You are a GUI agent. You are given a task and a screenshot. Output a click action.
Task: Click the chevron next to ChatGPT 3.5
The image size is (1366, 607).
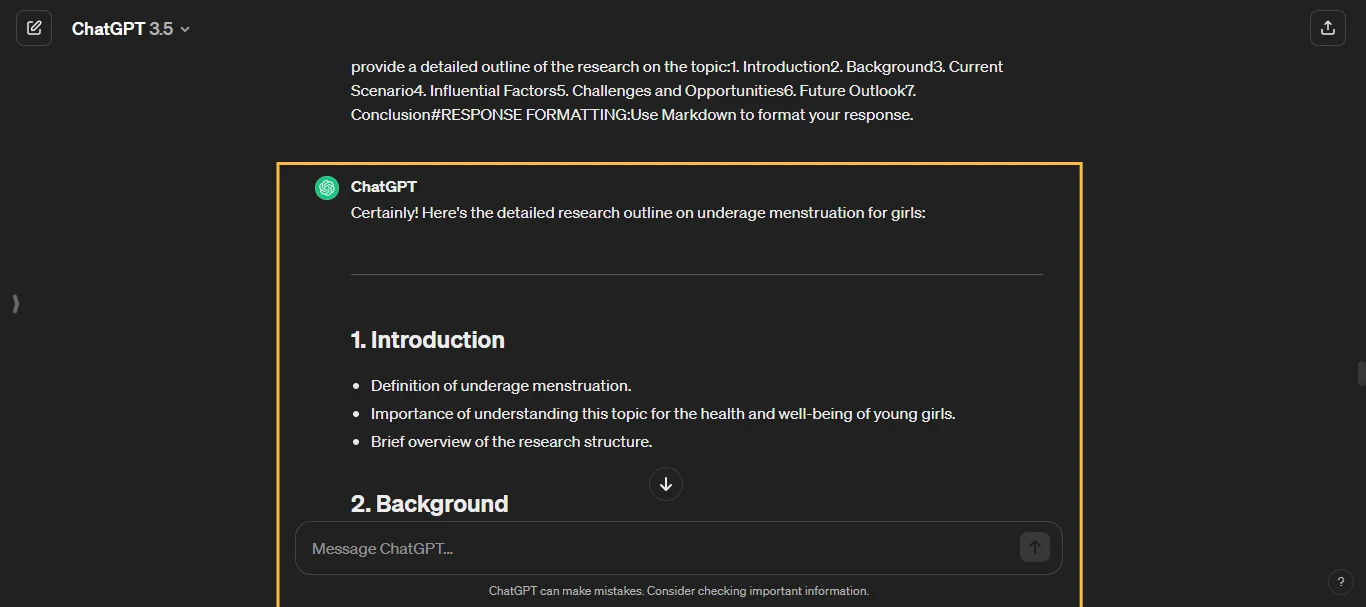[x=184, y=29]
